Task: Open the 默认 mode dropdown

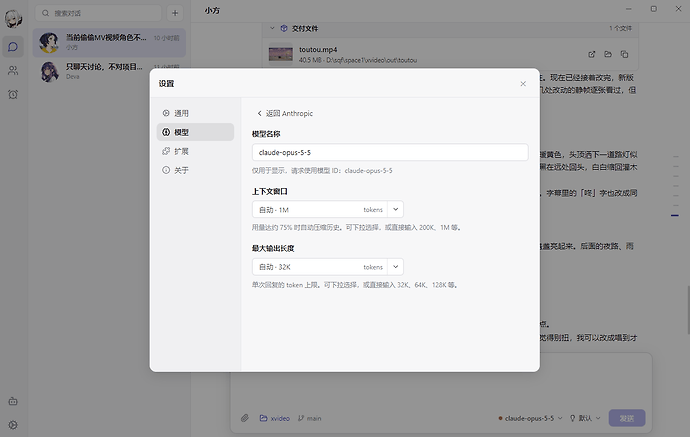Action: point(585,418)
